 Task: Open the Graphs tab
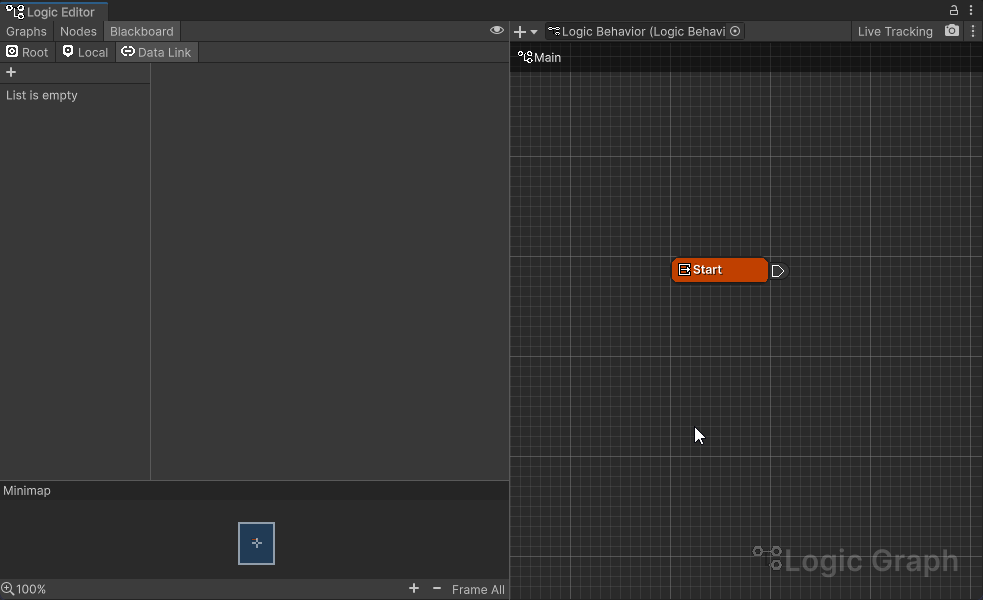[26, 31]
